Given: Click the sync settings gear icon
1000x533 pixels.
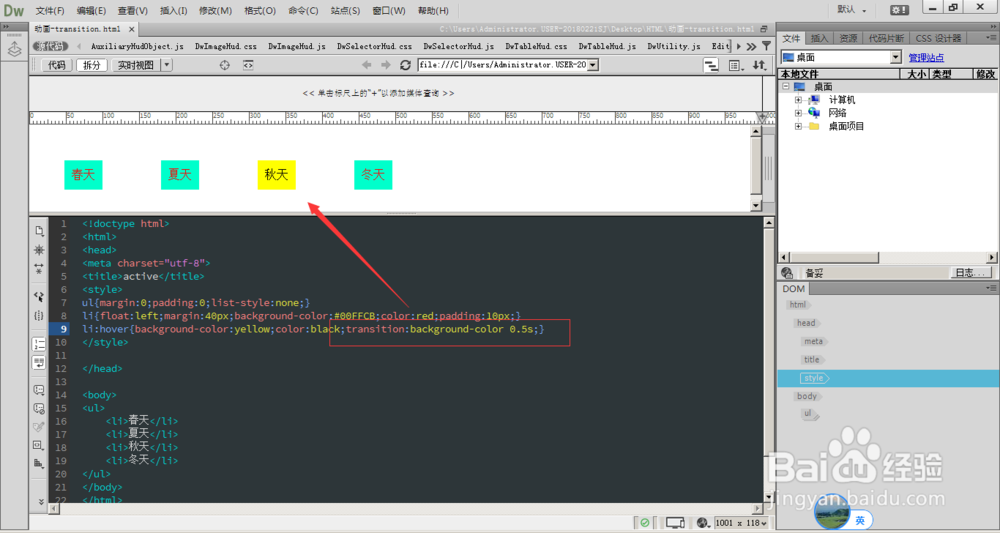Looking at the screenshot, I should 899,10.
